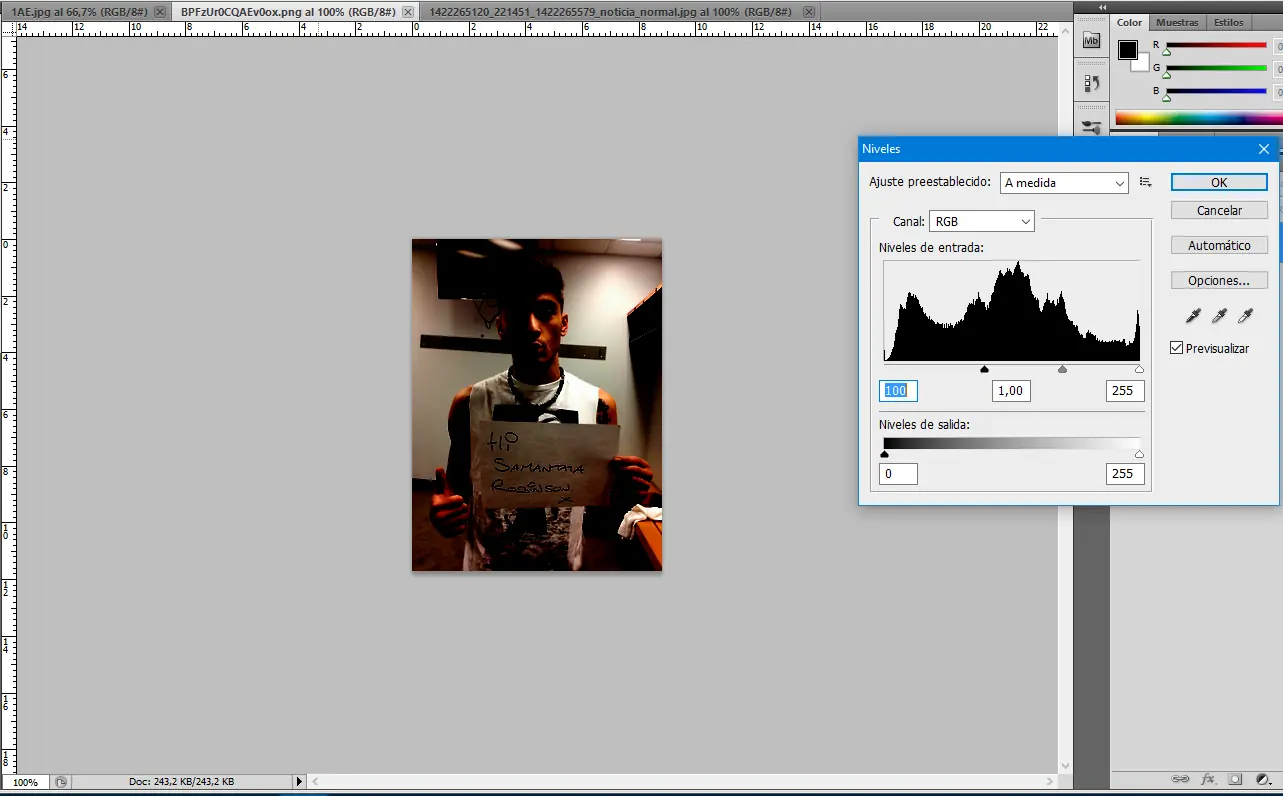Pick the black point eyedropper in Niveles
This screenshot has width=1283, height=796.
click(x=1193, y=316)
